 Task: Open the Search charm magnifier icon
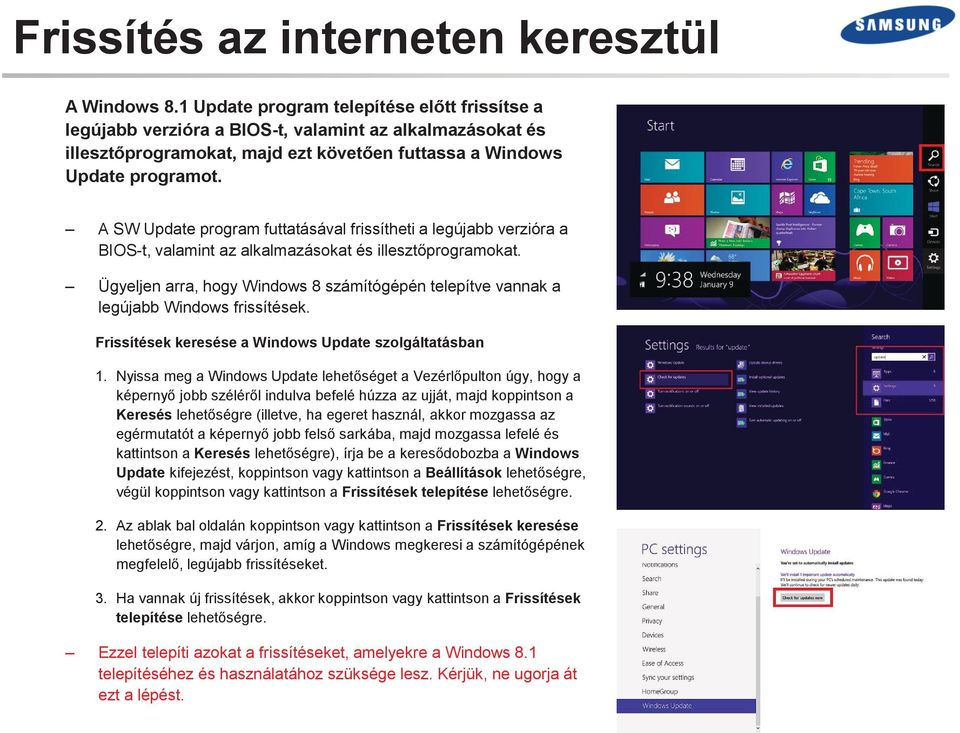(933, 156)
